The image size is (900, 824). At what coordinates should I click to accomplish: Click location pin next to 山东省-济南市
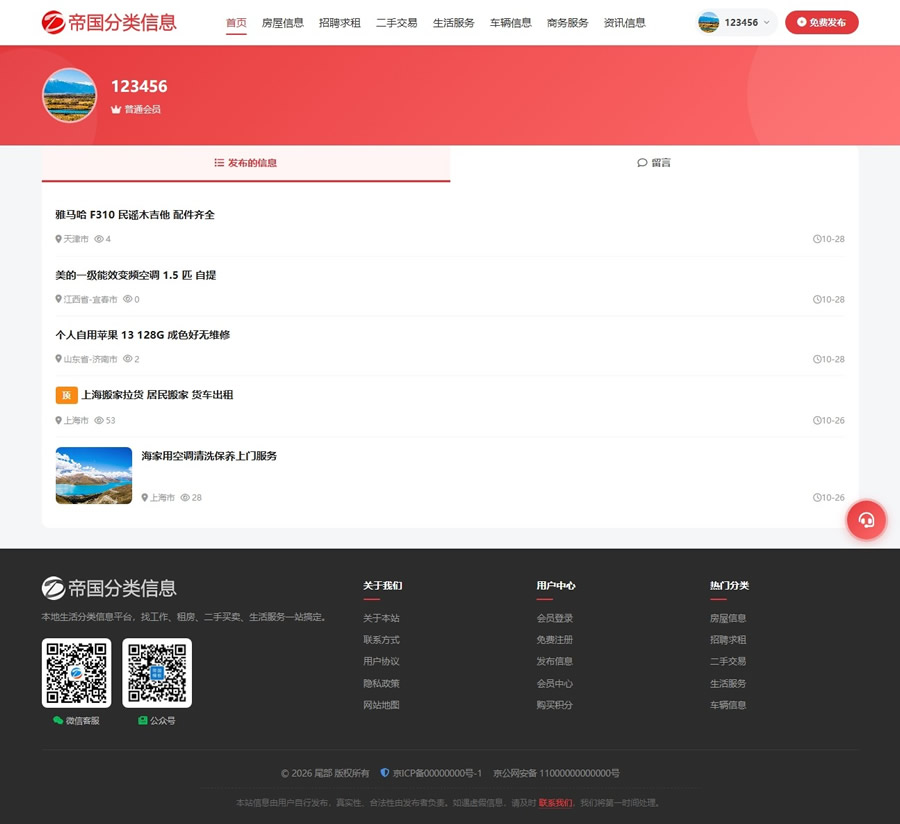(58, 359)
